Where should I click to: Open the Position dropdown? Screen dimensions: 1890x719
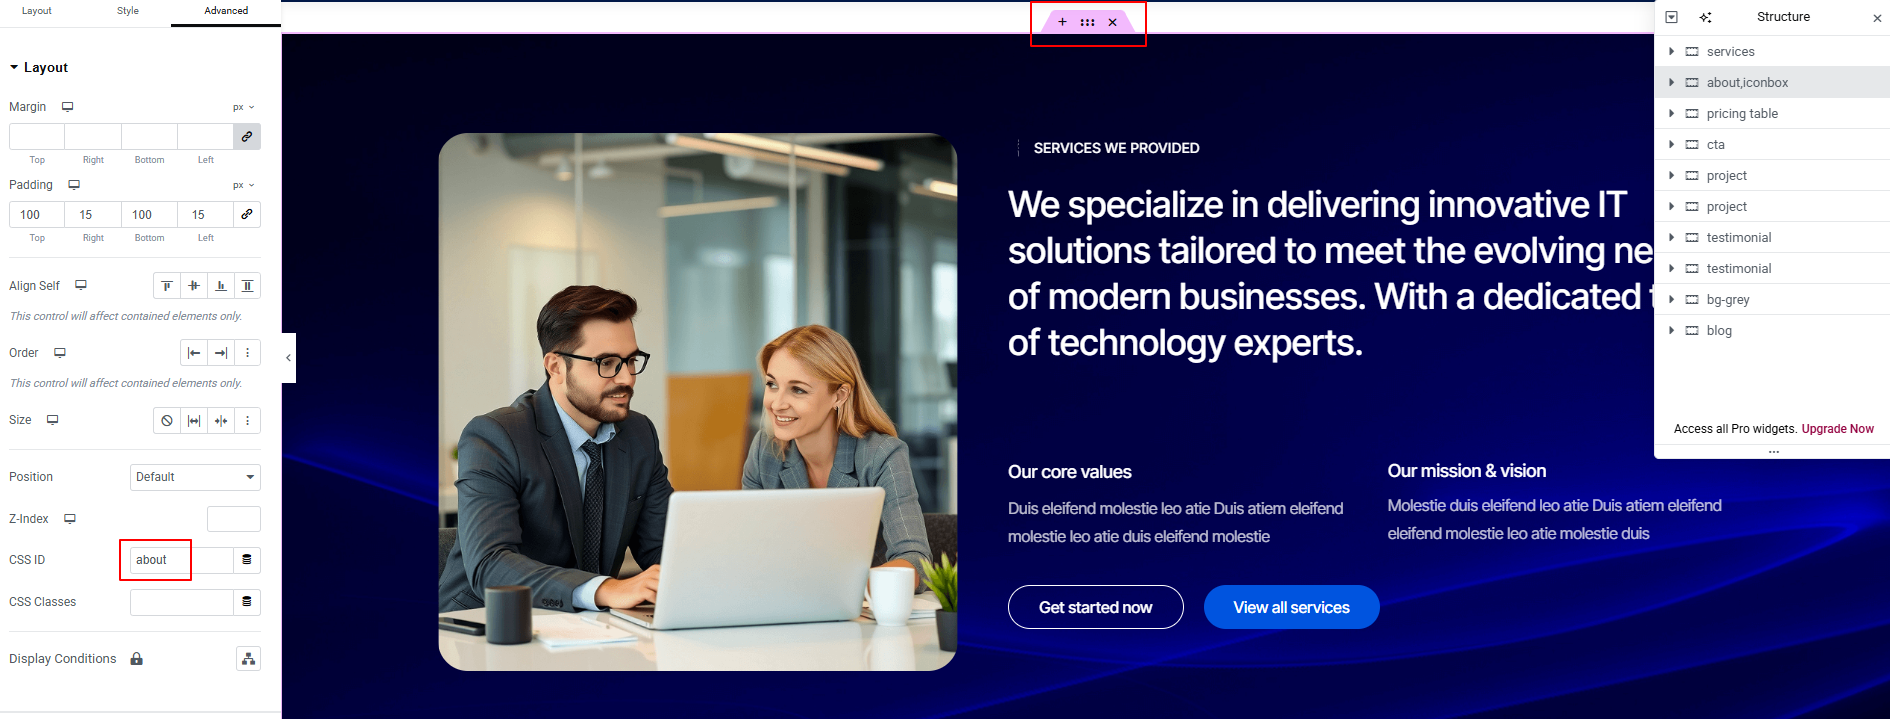point(195,477)
